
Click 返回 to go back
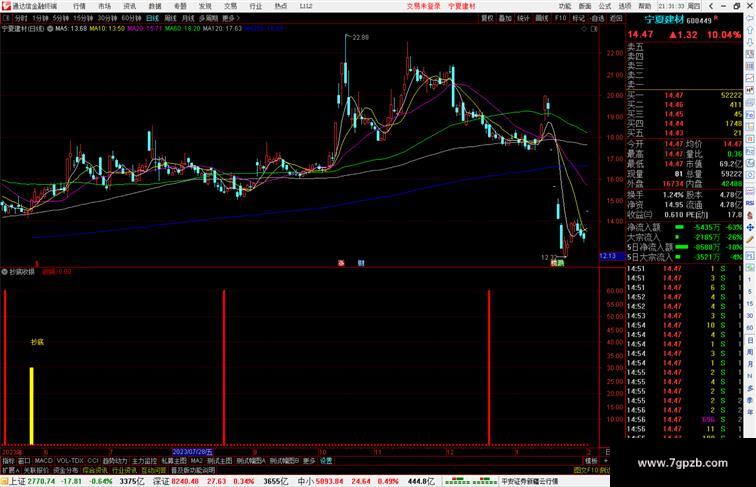coord(616,18)
